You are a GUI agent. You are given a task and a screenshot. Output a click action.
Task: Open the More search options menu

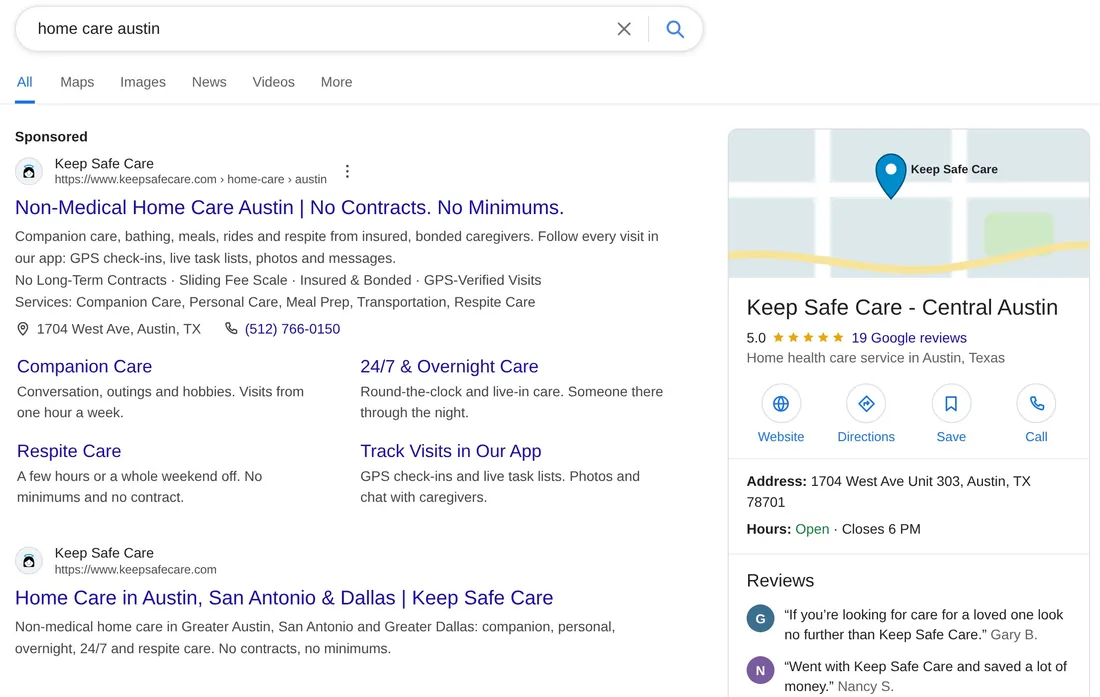337,82
